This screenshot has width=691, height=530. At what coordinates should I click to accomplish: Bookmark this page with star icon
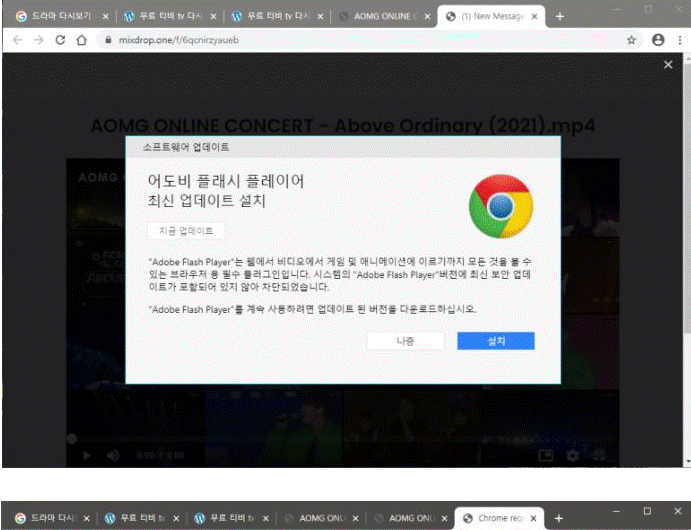coord(632,40)
